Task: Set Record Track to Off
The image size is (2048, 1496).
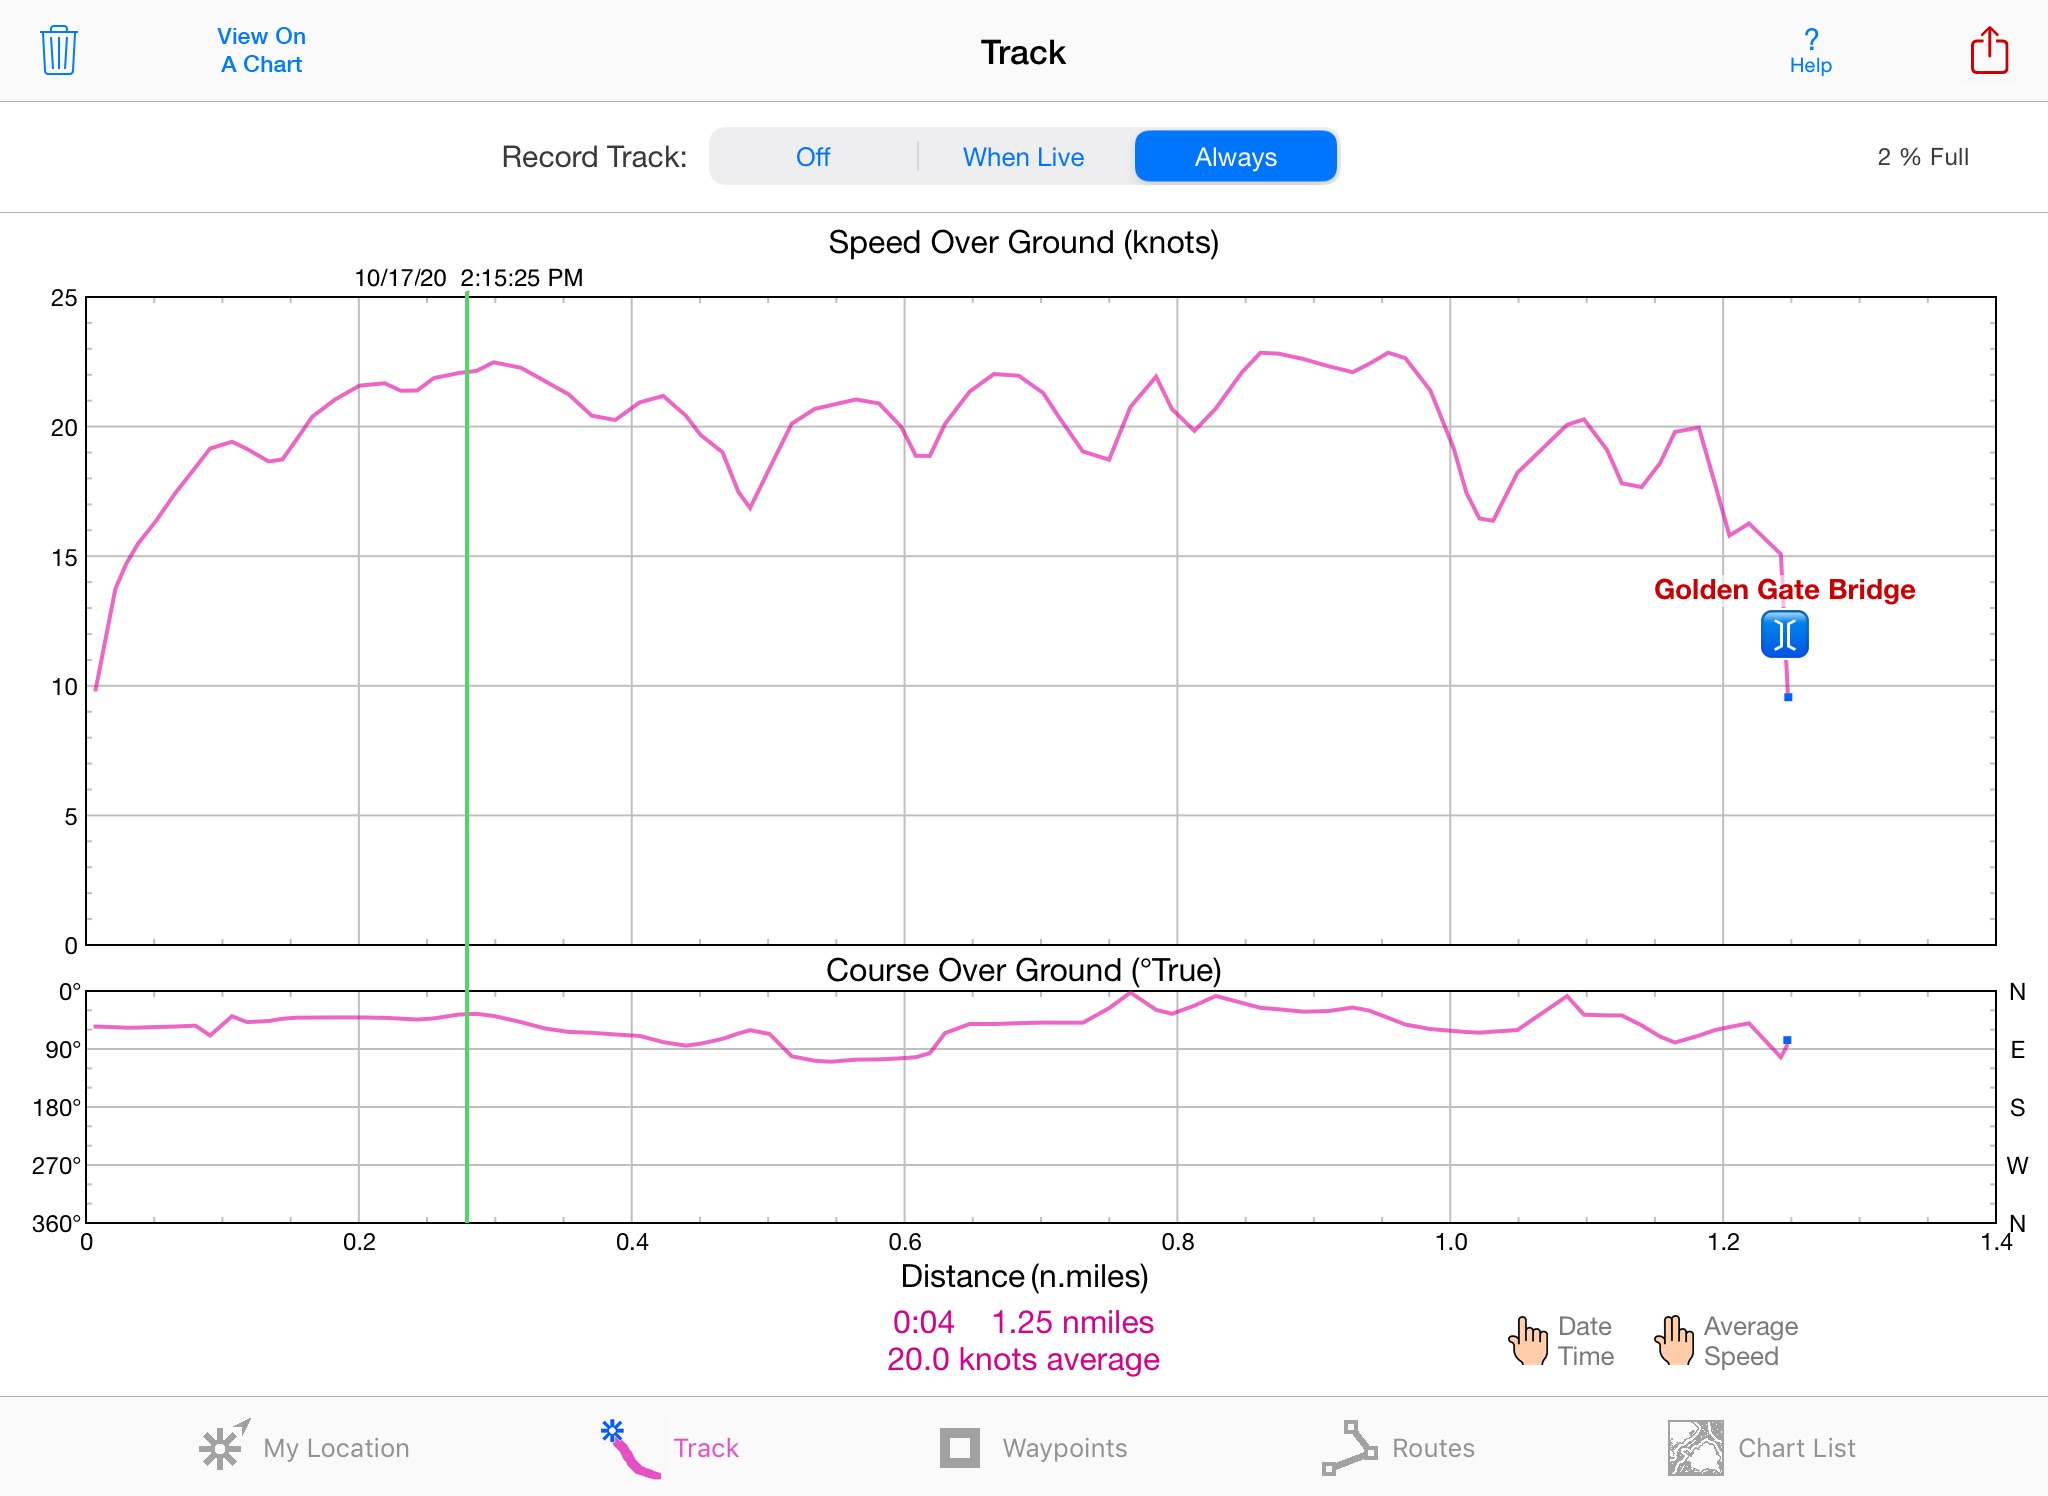Action: pos(813,157)
